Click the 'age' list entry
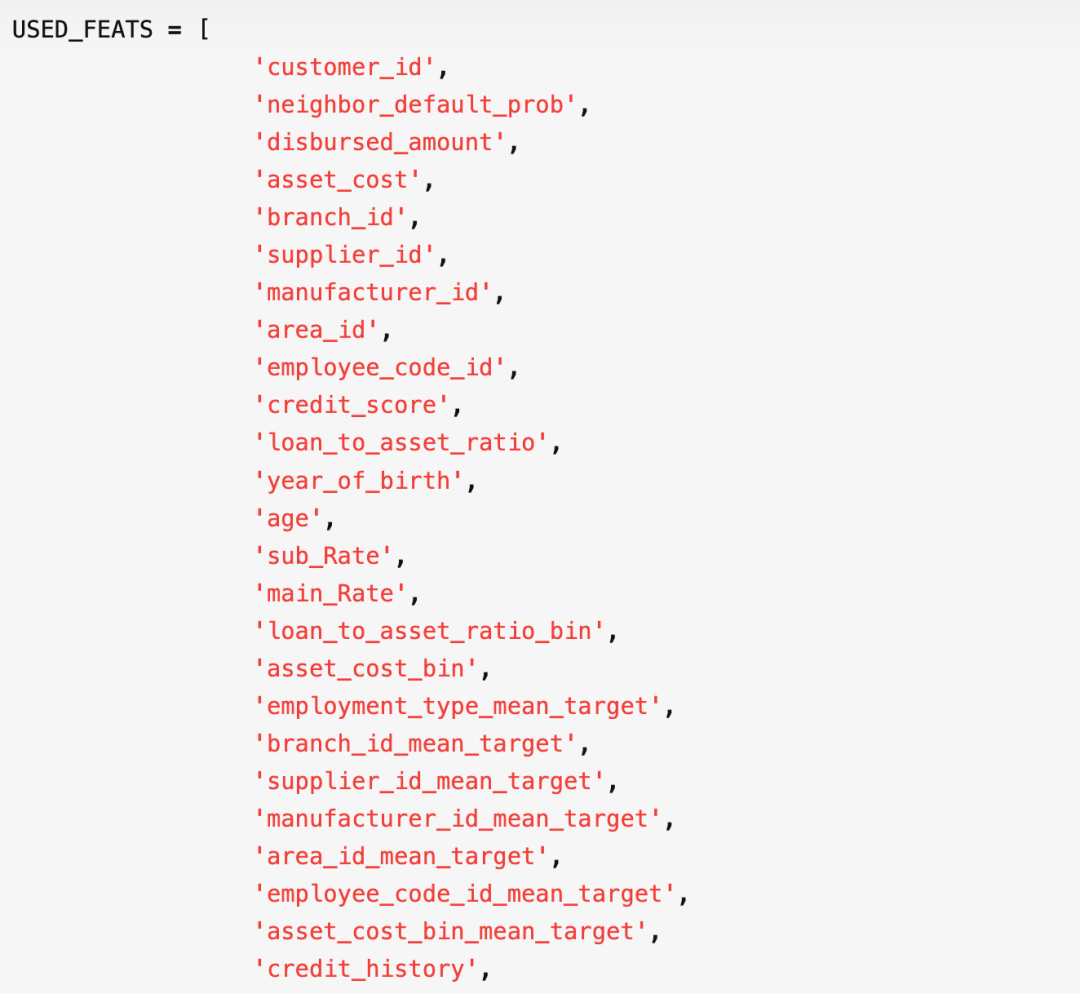 click(288, 518)
